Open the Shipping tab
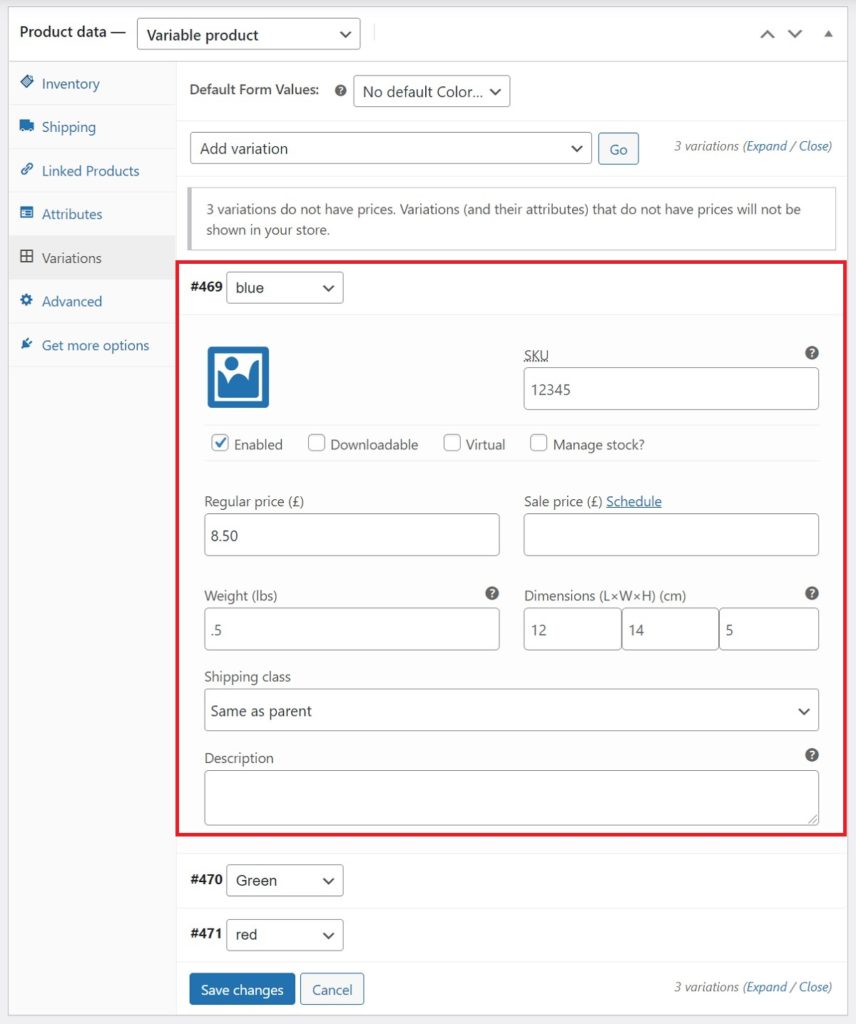 (92, 127)
